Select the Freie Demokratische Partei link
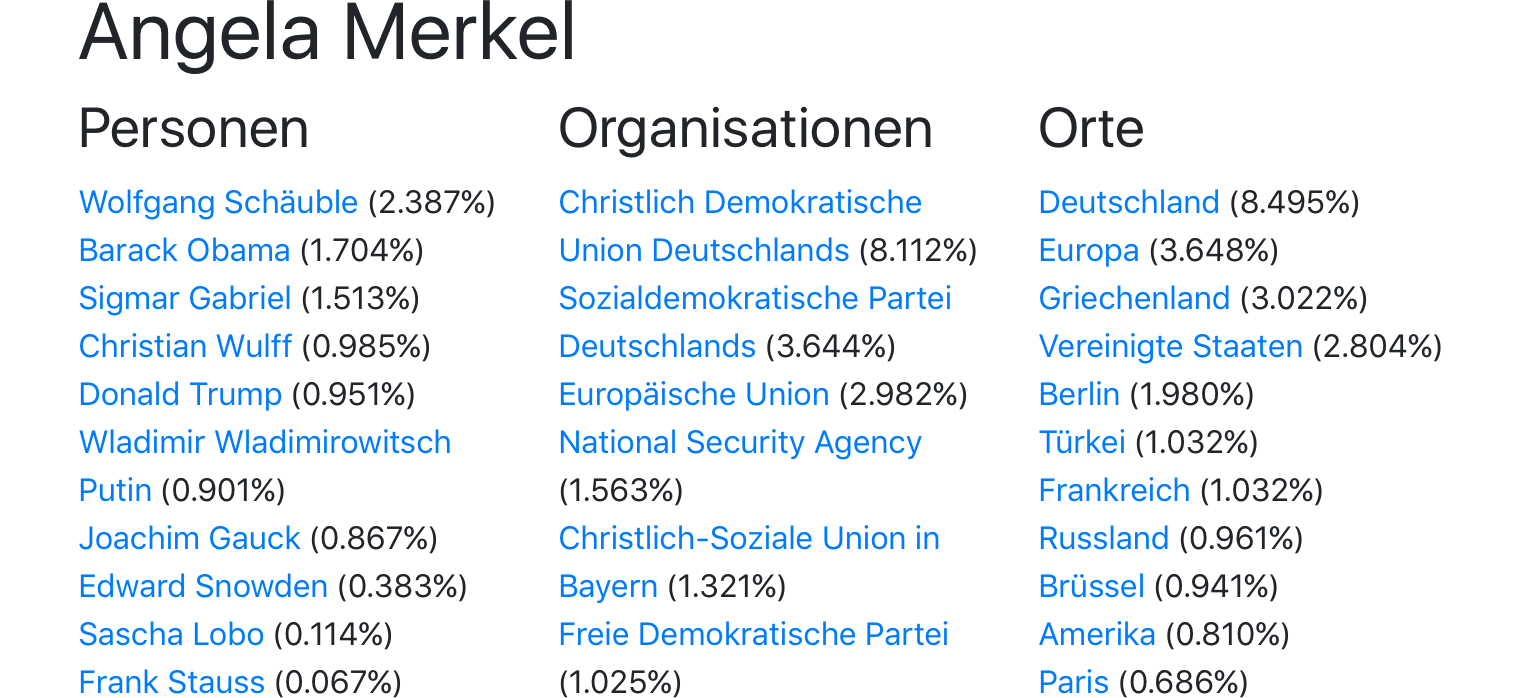 pos(753,635)
